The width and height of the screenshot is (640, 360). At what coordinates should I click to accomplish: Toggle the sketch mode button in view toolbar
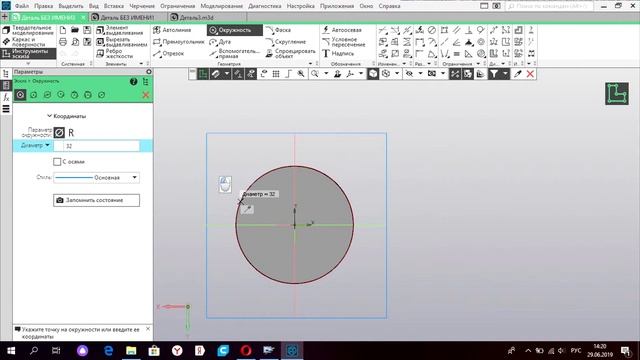pyautogui.click(x=203, y=74)
